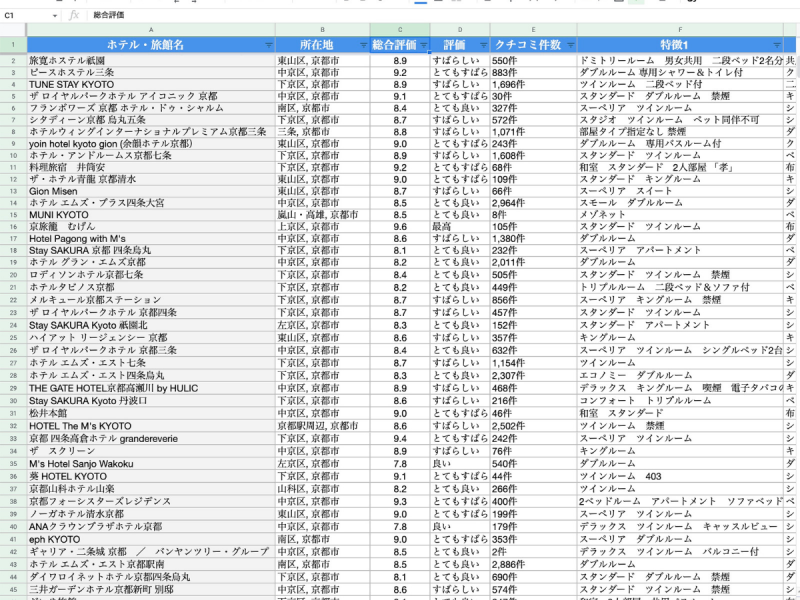800x600 pixels.
Task: Open filter menu for 評価 column
Action: point(483,45)
